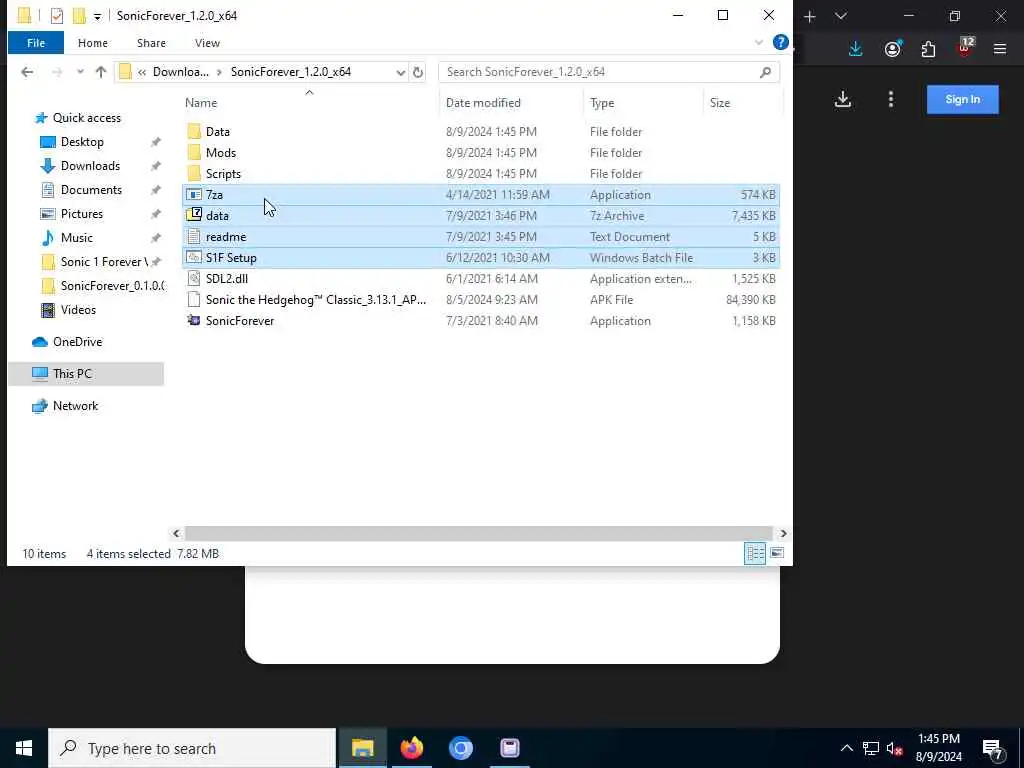Select the Sonic the Hedgehog APK file icon

click(x=194, y=299)
